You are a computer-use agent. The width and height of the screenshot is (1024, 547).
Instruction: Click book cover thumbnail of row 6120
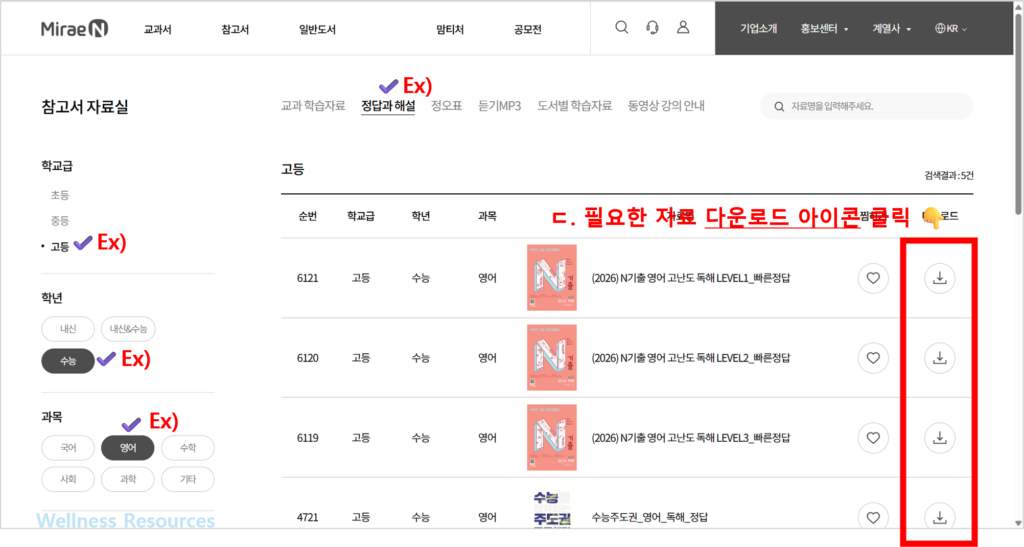(552, 357)
